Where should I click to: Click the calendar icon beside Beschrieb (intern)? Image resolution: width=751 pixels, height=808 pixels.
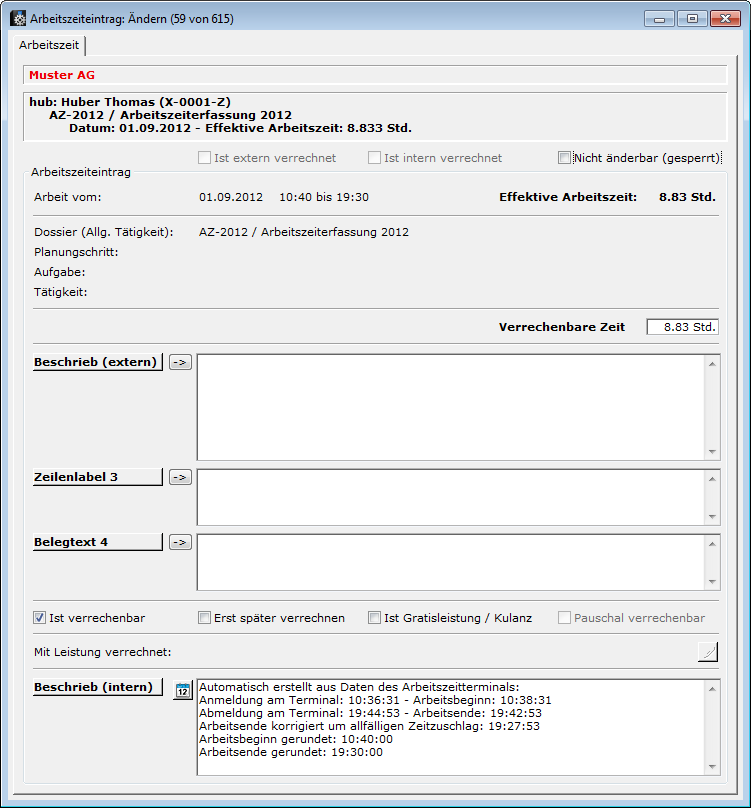[182, 690]
